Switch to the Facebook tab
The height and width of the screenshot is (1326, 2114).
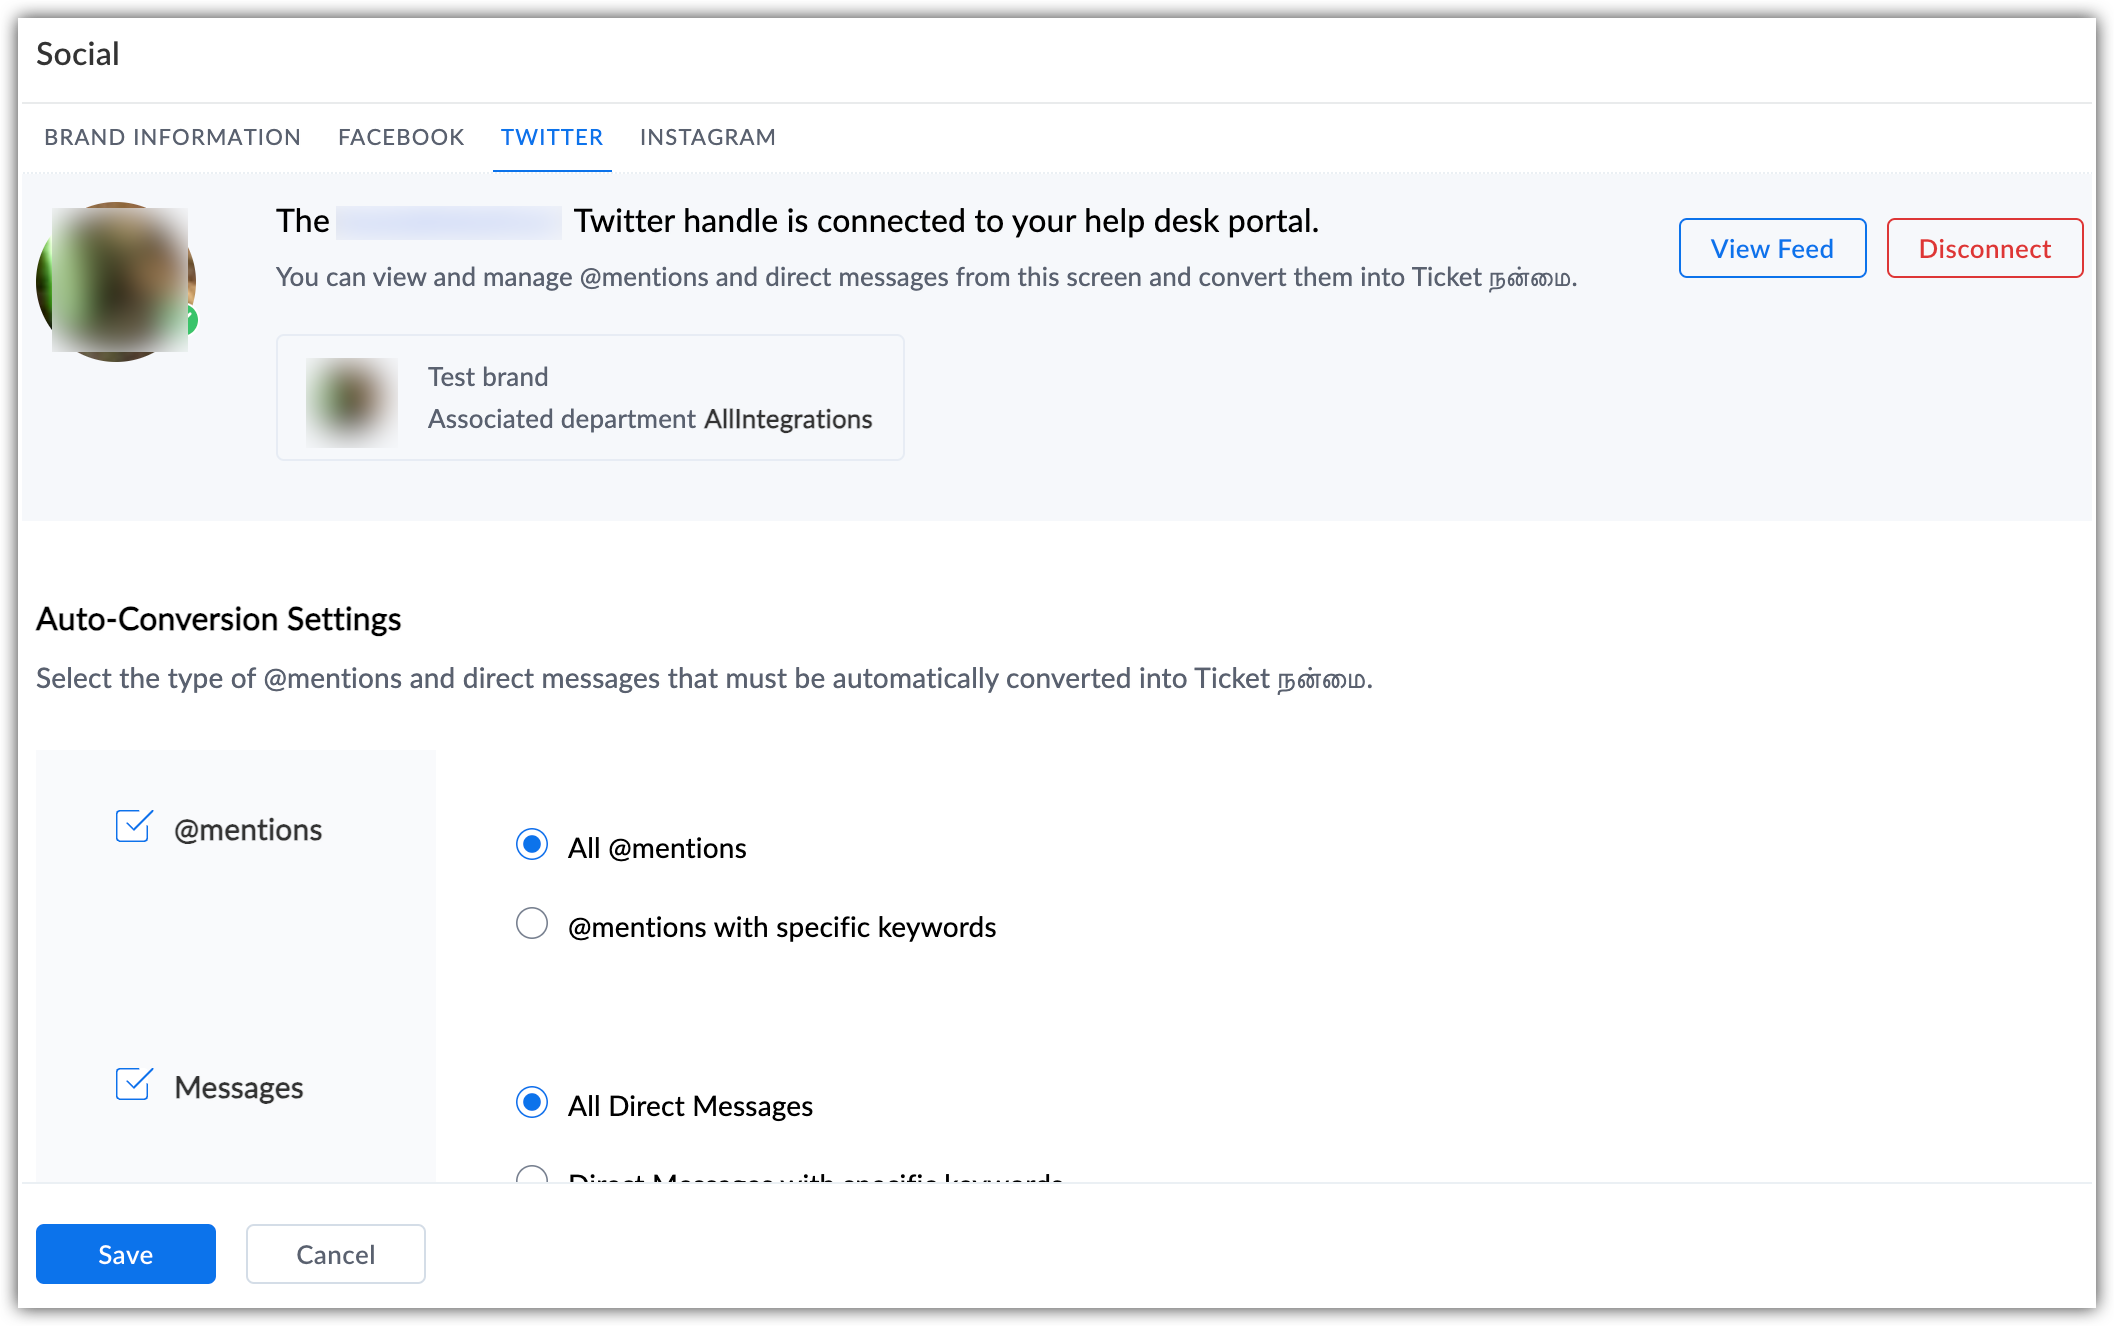pyautogui.click(x=401, y=137)
